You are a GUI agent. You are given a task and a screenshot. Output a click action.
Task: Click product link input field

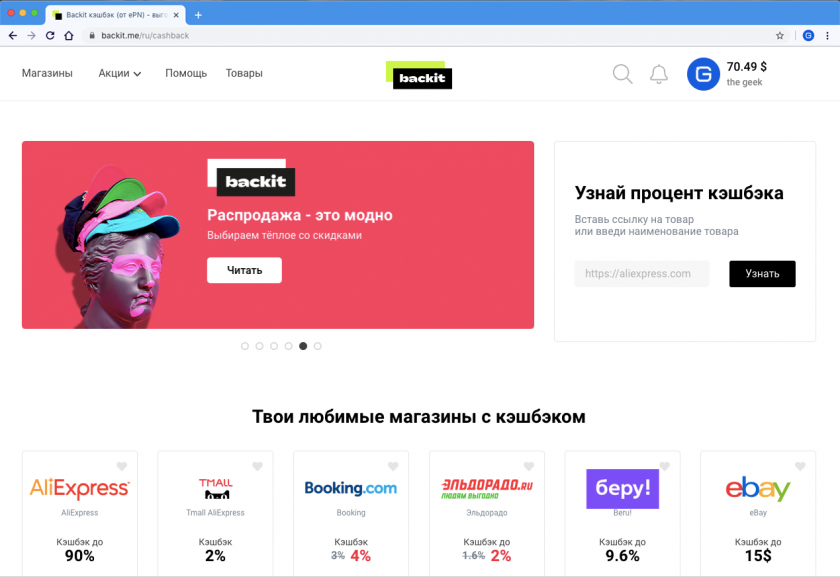[642, 274]
